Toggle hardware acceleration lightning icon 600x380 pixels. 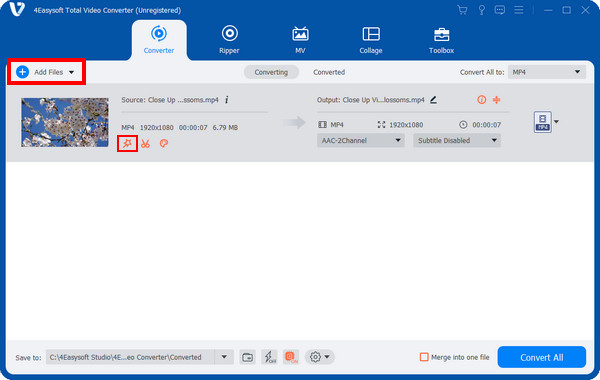click(x=269, y=357)
